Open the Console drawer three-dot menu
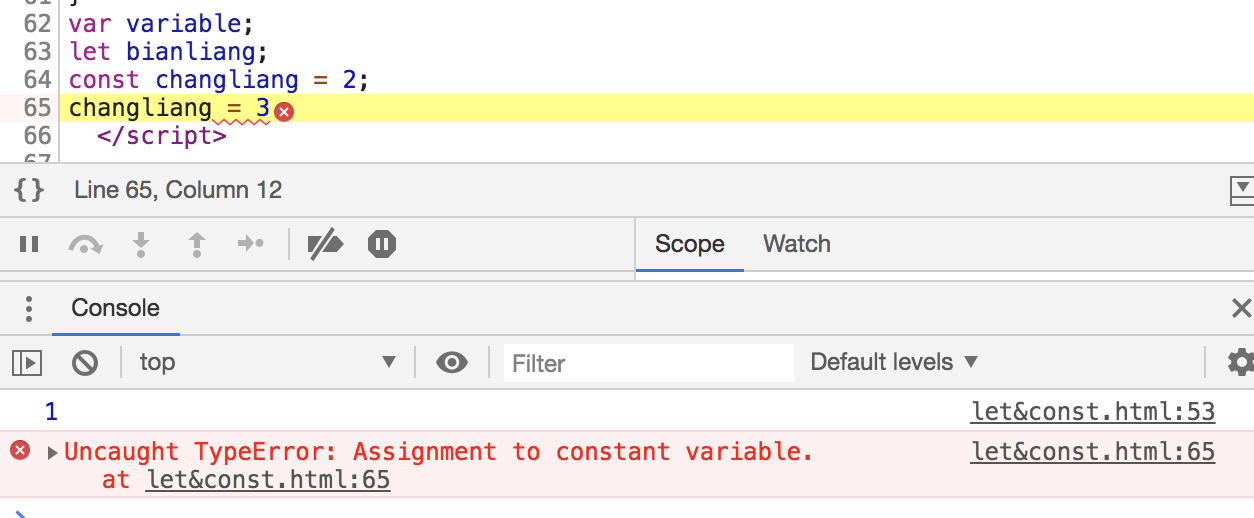Image resolution: width=1254 pixels, height=518 pixels. [x=29, y=308]
